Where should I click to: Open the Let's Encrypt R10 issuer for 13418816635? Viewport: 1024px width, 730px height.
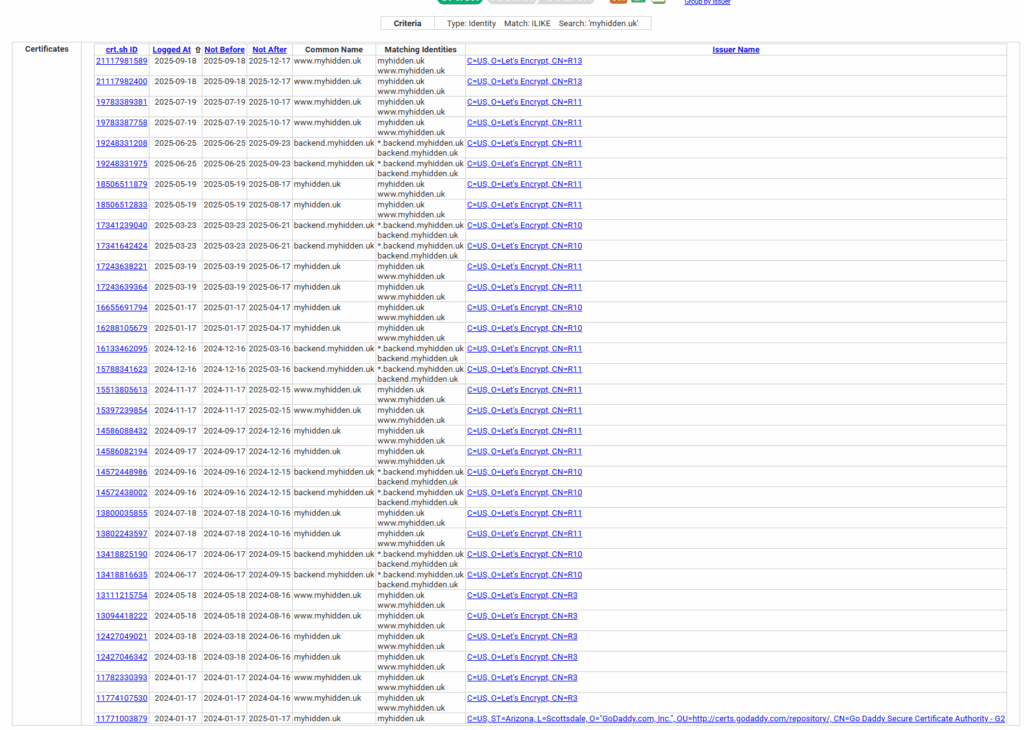click(x=524, y=575)
